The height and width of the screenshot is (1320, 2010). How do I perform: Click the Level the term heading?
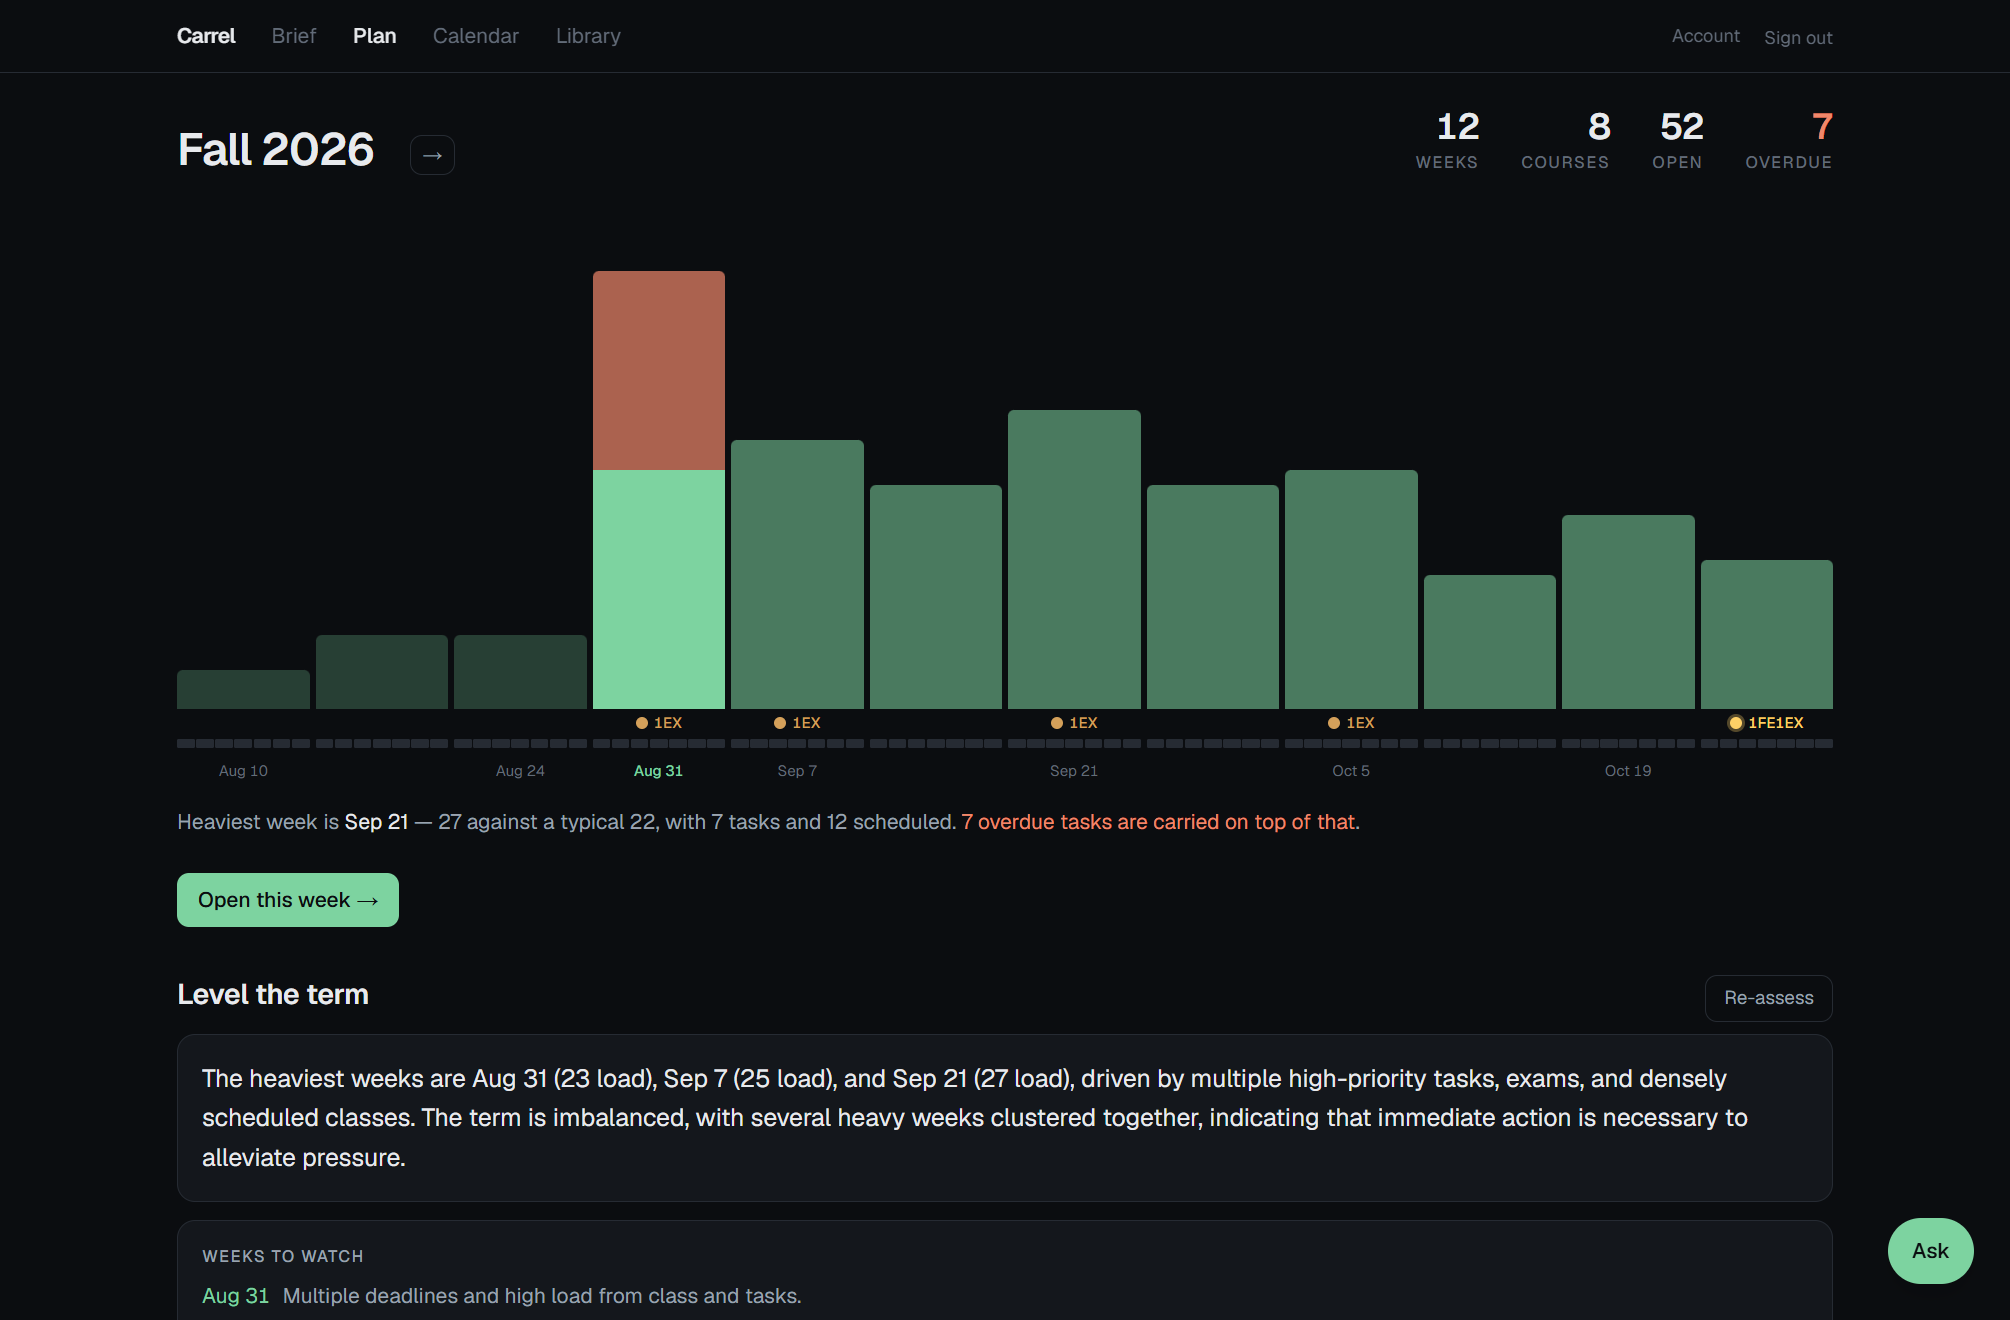(x=273, y=994)
